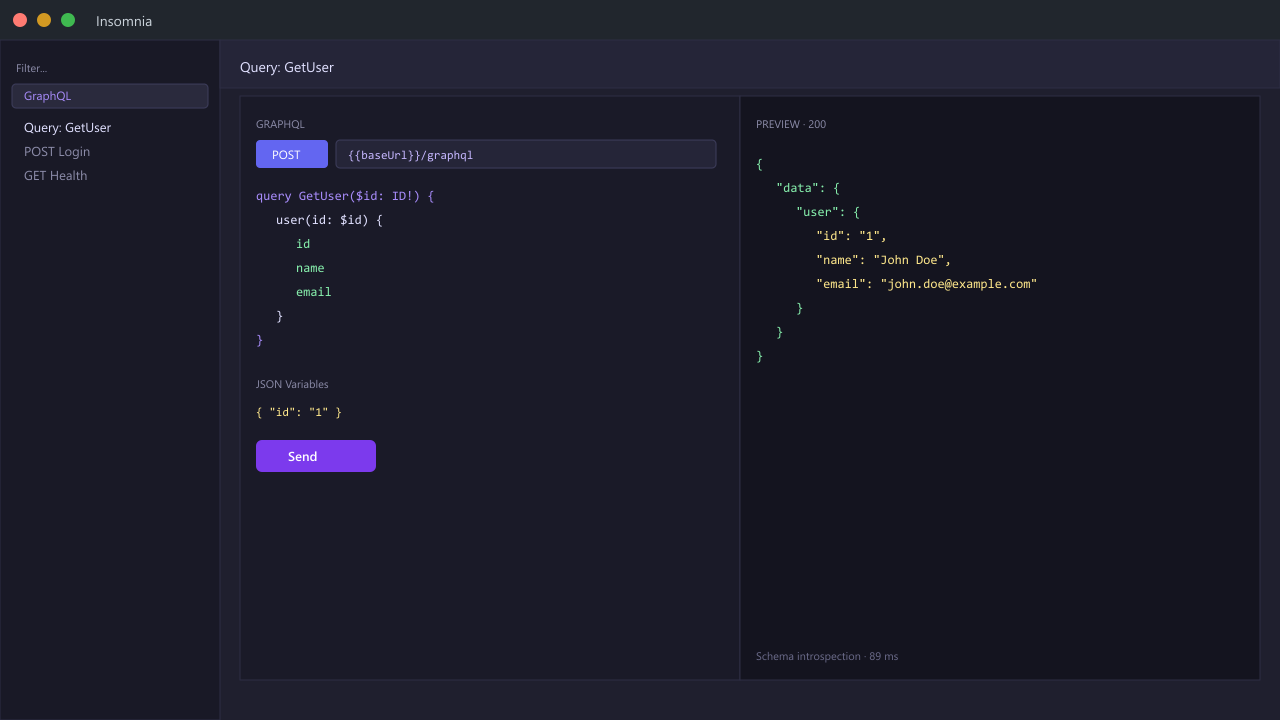Click the Schema introspection · 89 ms status
This screenshot has width=1280, height=720.
pyautogui.click(x=827, y=656)
